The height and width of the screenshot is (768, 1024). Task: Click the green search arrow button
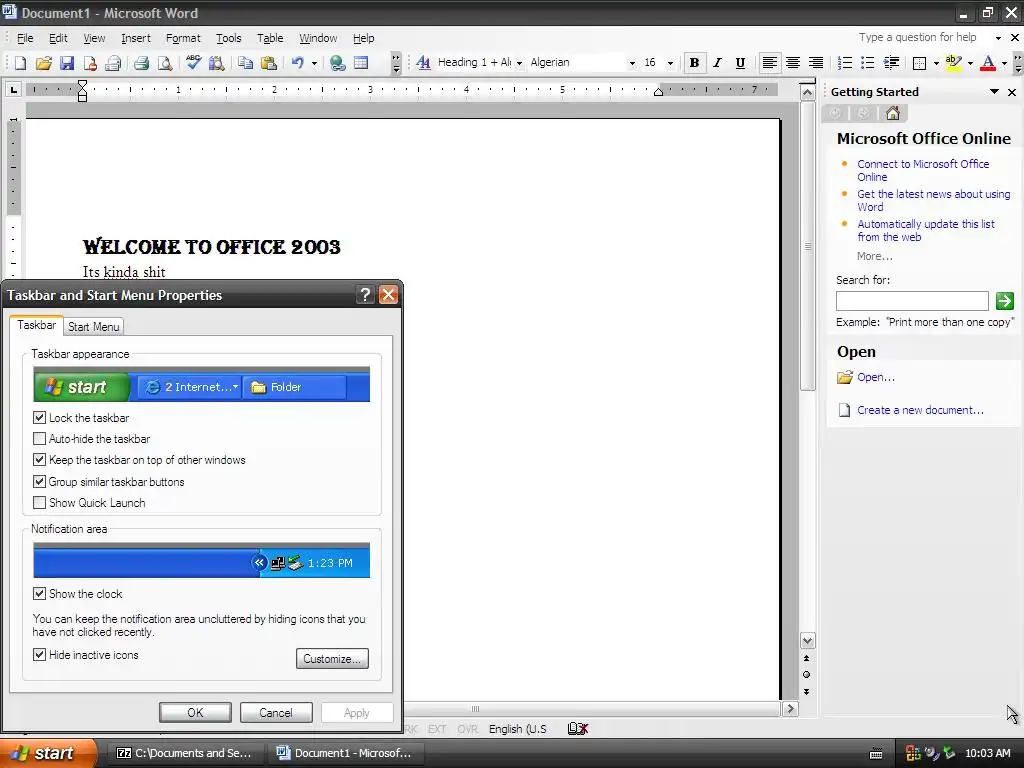tap(1004, 300)
